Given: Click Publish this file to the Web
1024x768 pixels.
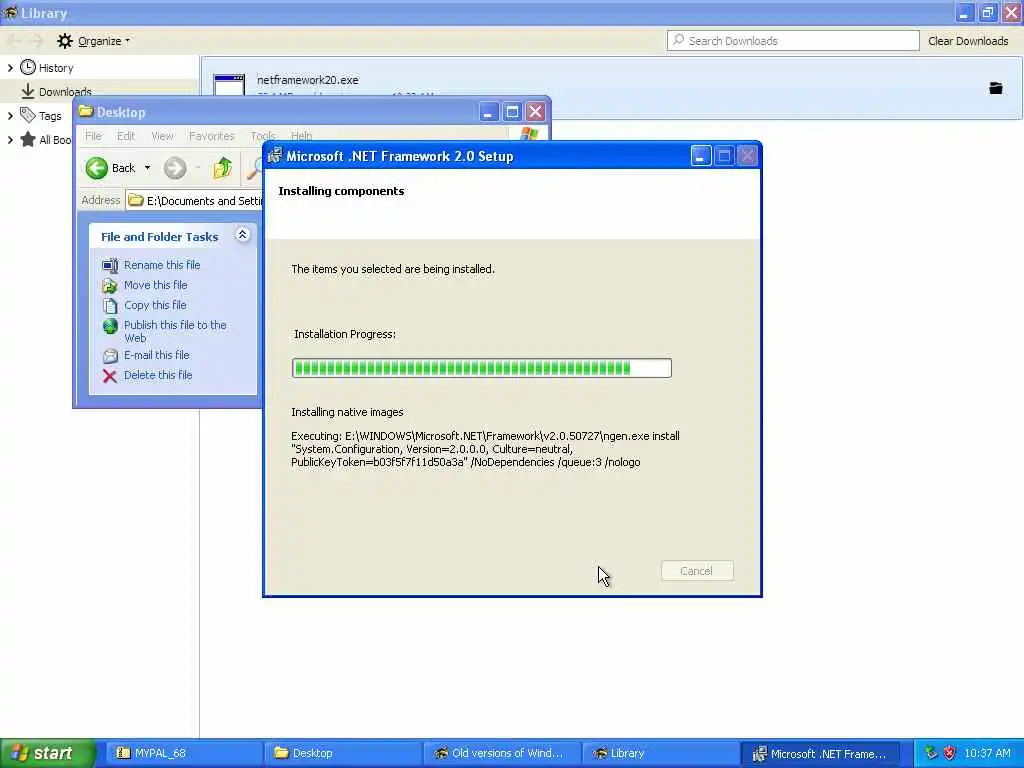Looking at the screenshot, I should pos(175,331).
